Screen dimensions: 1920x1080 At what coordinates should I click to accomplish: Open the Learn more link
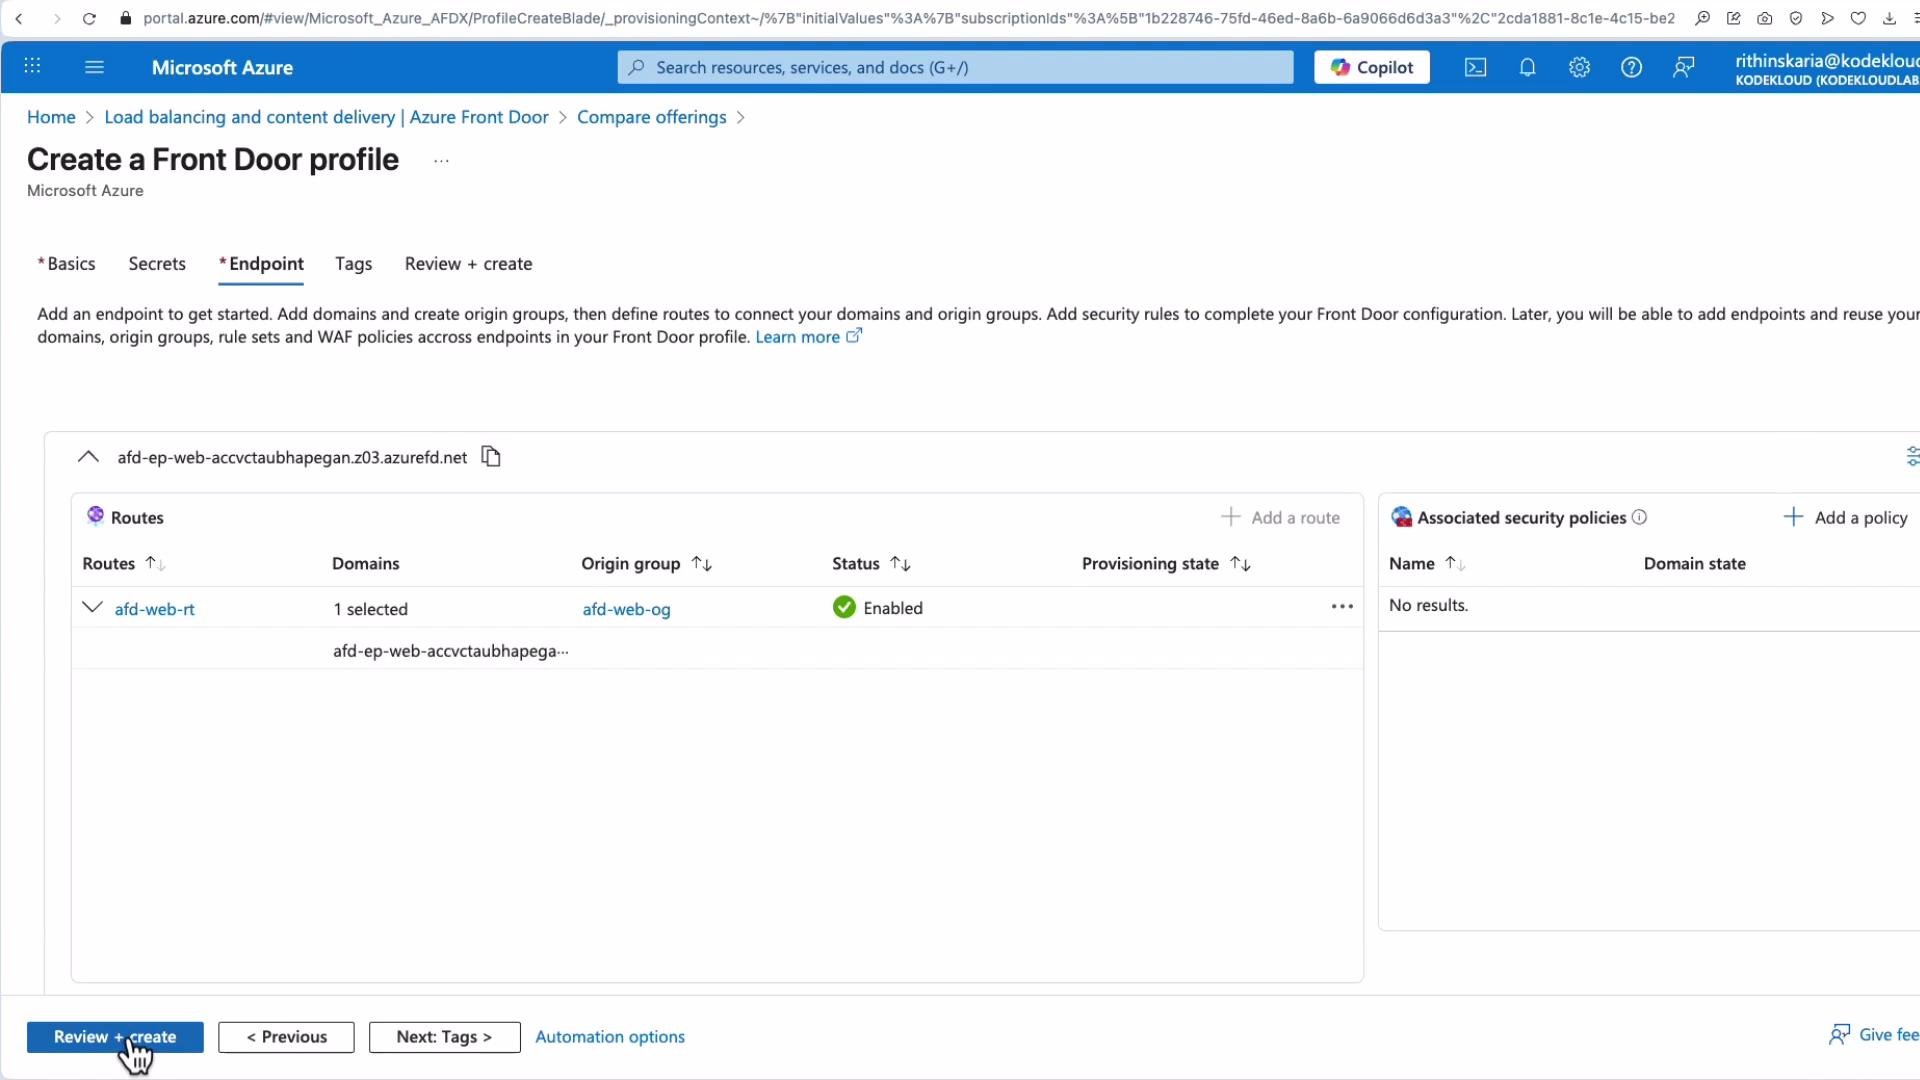tap(808, 337)
